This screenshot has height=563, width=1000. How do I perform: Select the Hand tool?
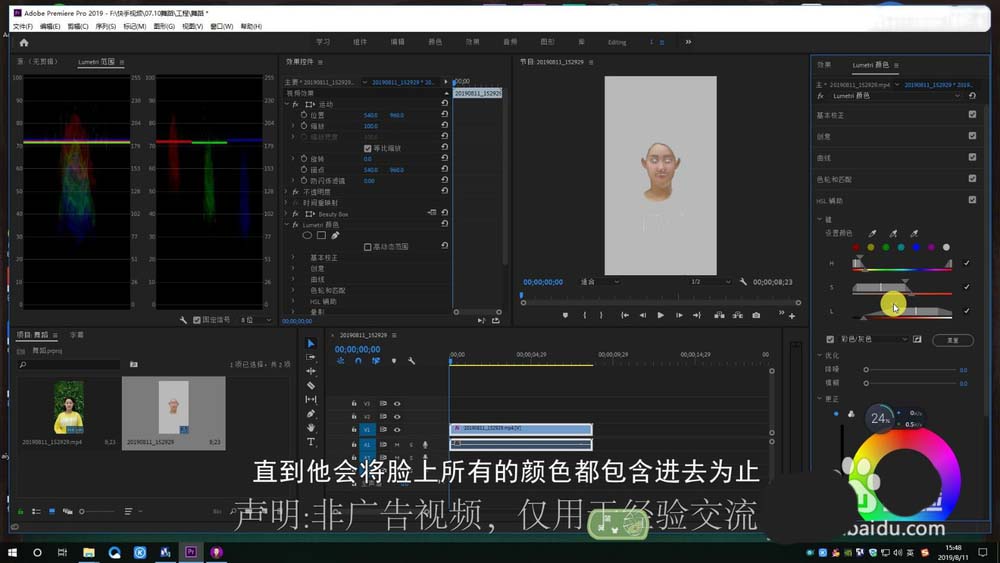click(x=311, y=427)
